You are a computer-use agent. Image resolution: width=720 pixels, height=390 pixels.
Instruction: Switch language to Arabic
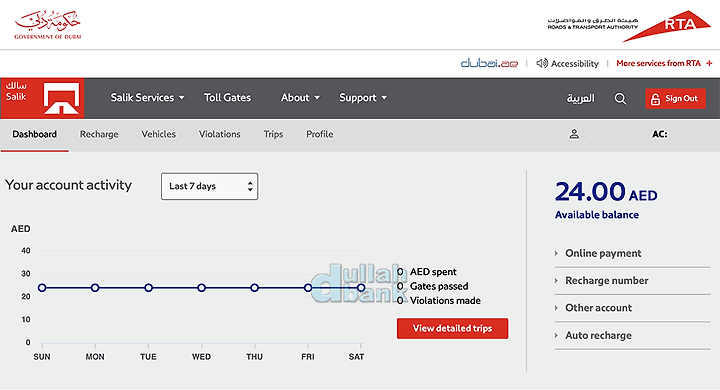[580, 98]
